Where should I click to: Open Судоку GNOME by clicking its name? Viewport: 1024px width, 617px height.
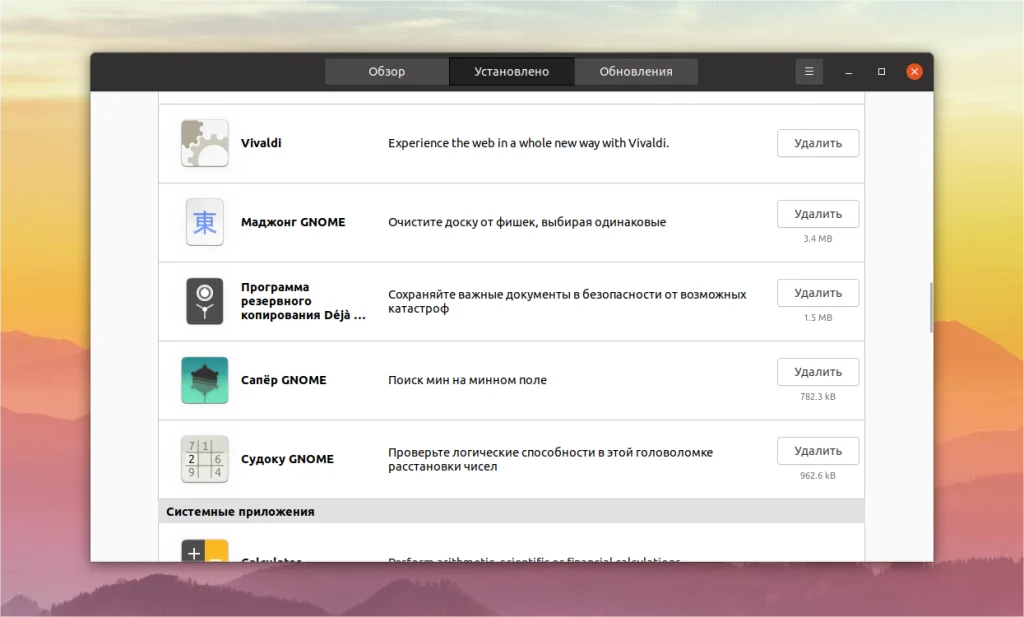(288, 458)
